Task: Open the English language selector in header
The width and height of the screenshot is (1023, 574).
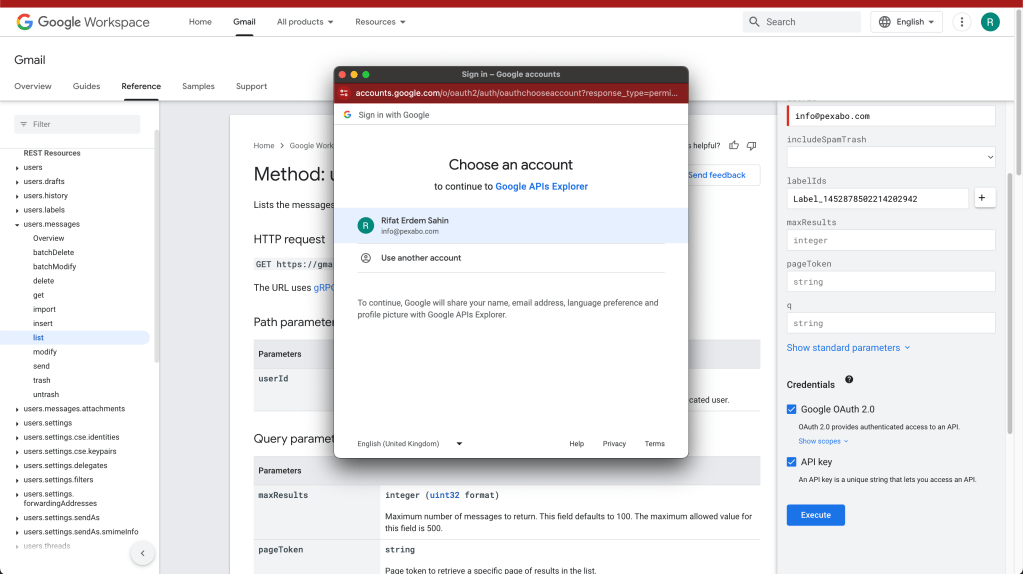Action: tap(906, 22)
